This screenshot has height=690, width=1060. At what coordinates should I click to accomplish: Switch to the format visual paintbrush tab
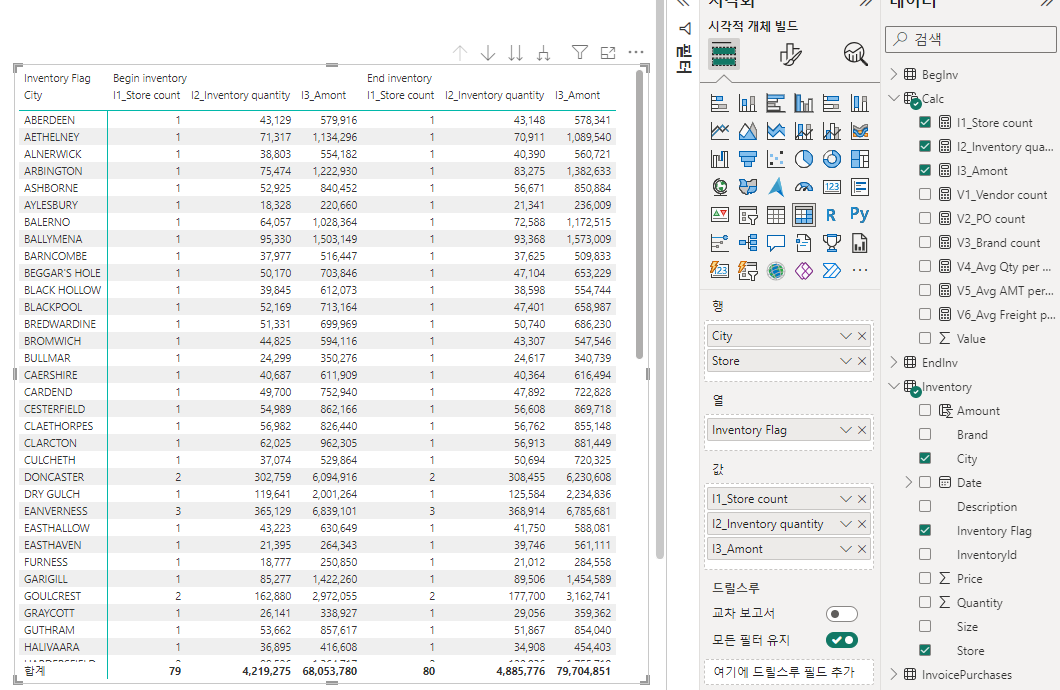click(x=790, y=54)
